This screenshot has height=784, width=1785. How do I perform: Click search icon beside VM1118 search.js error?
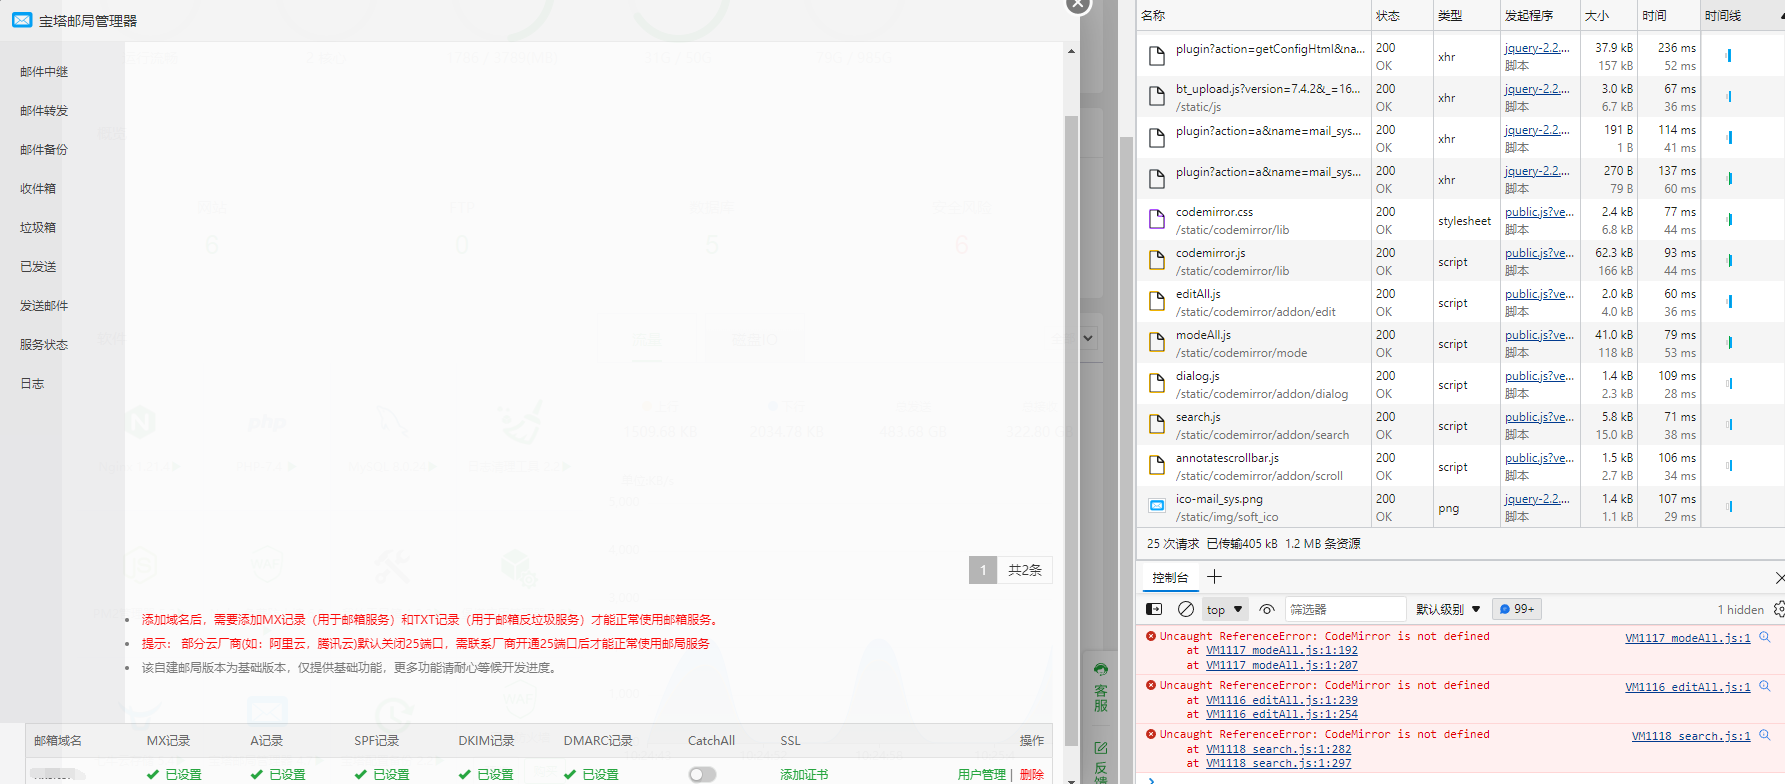[x=1765, y=735]
